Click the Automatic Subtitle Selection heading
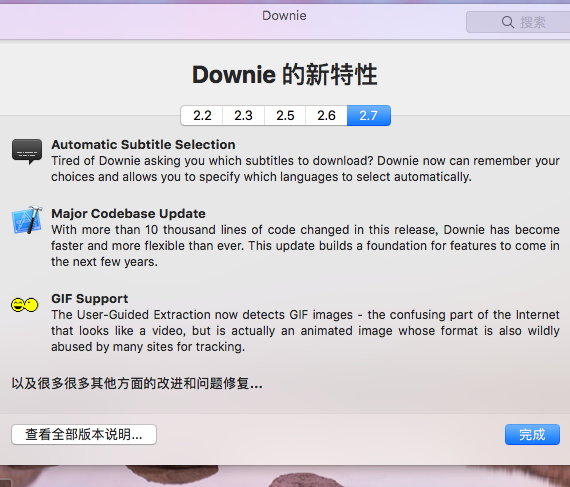This screenshot has width=570, height=487. click(143, 145)
